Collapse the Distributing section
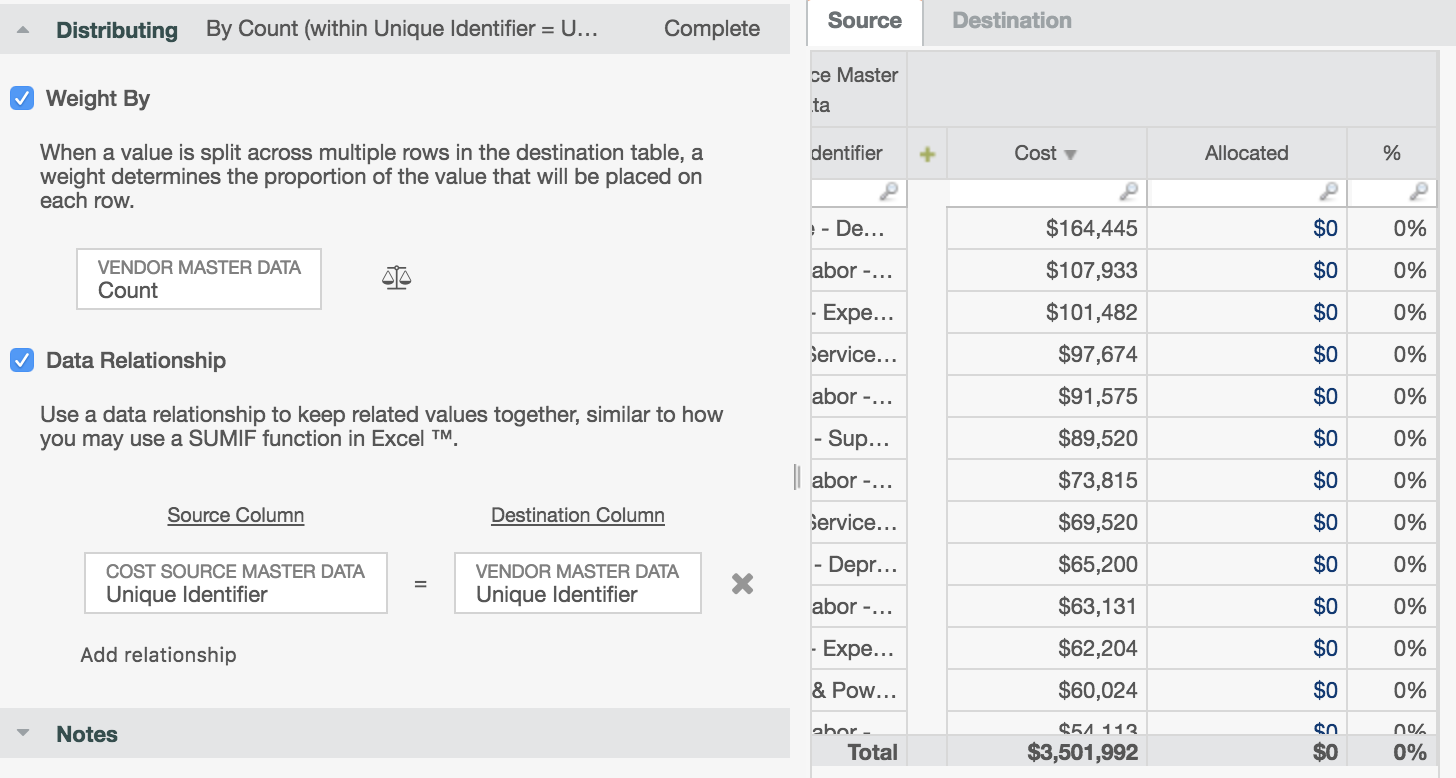 (23, 30)
